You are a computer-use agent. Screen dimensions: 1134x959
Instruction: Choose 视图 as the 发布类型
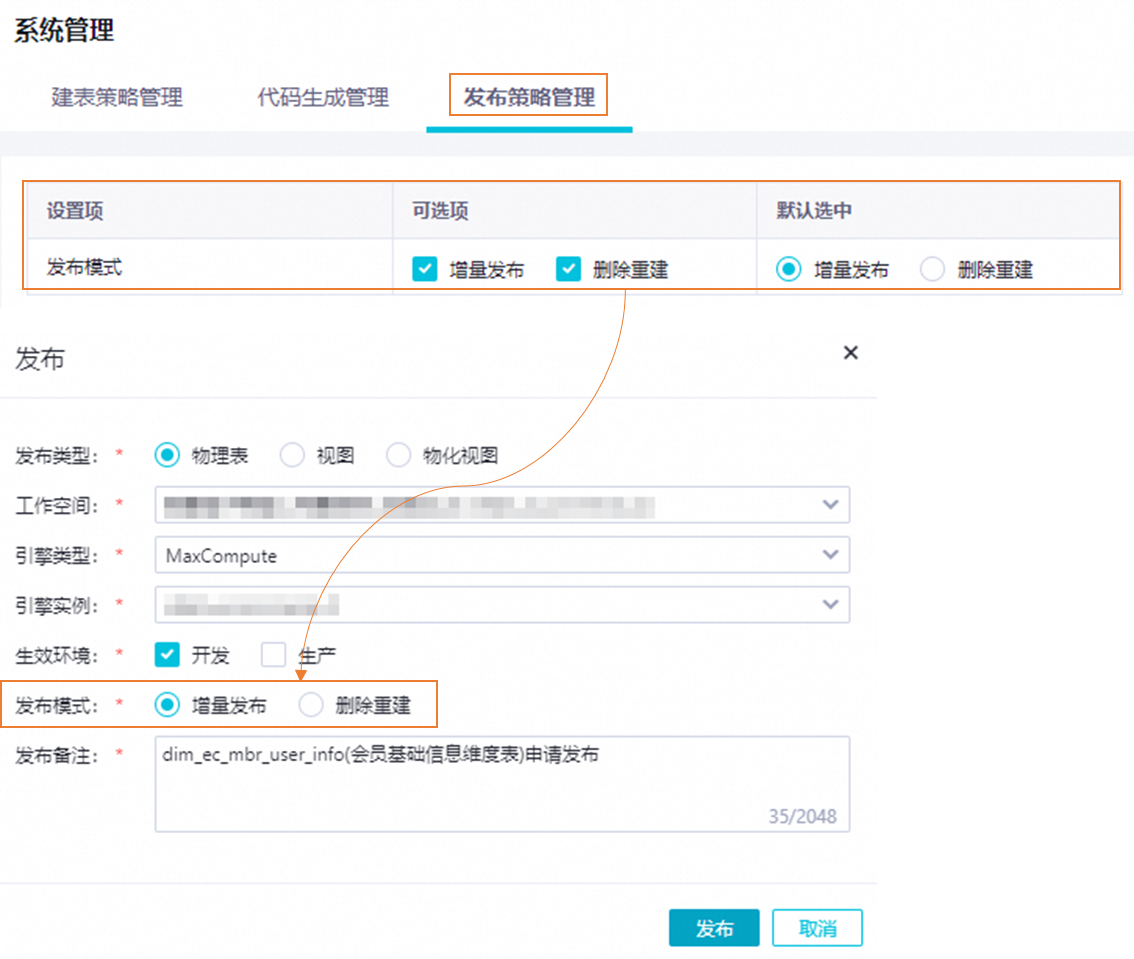pos(292,455)
